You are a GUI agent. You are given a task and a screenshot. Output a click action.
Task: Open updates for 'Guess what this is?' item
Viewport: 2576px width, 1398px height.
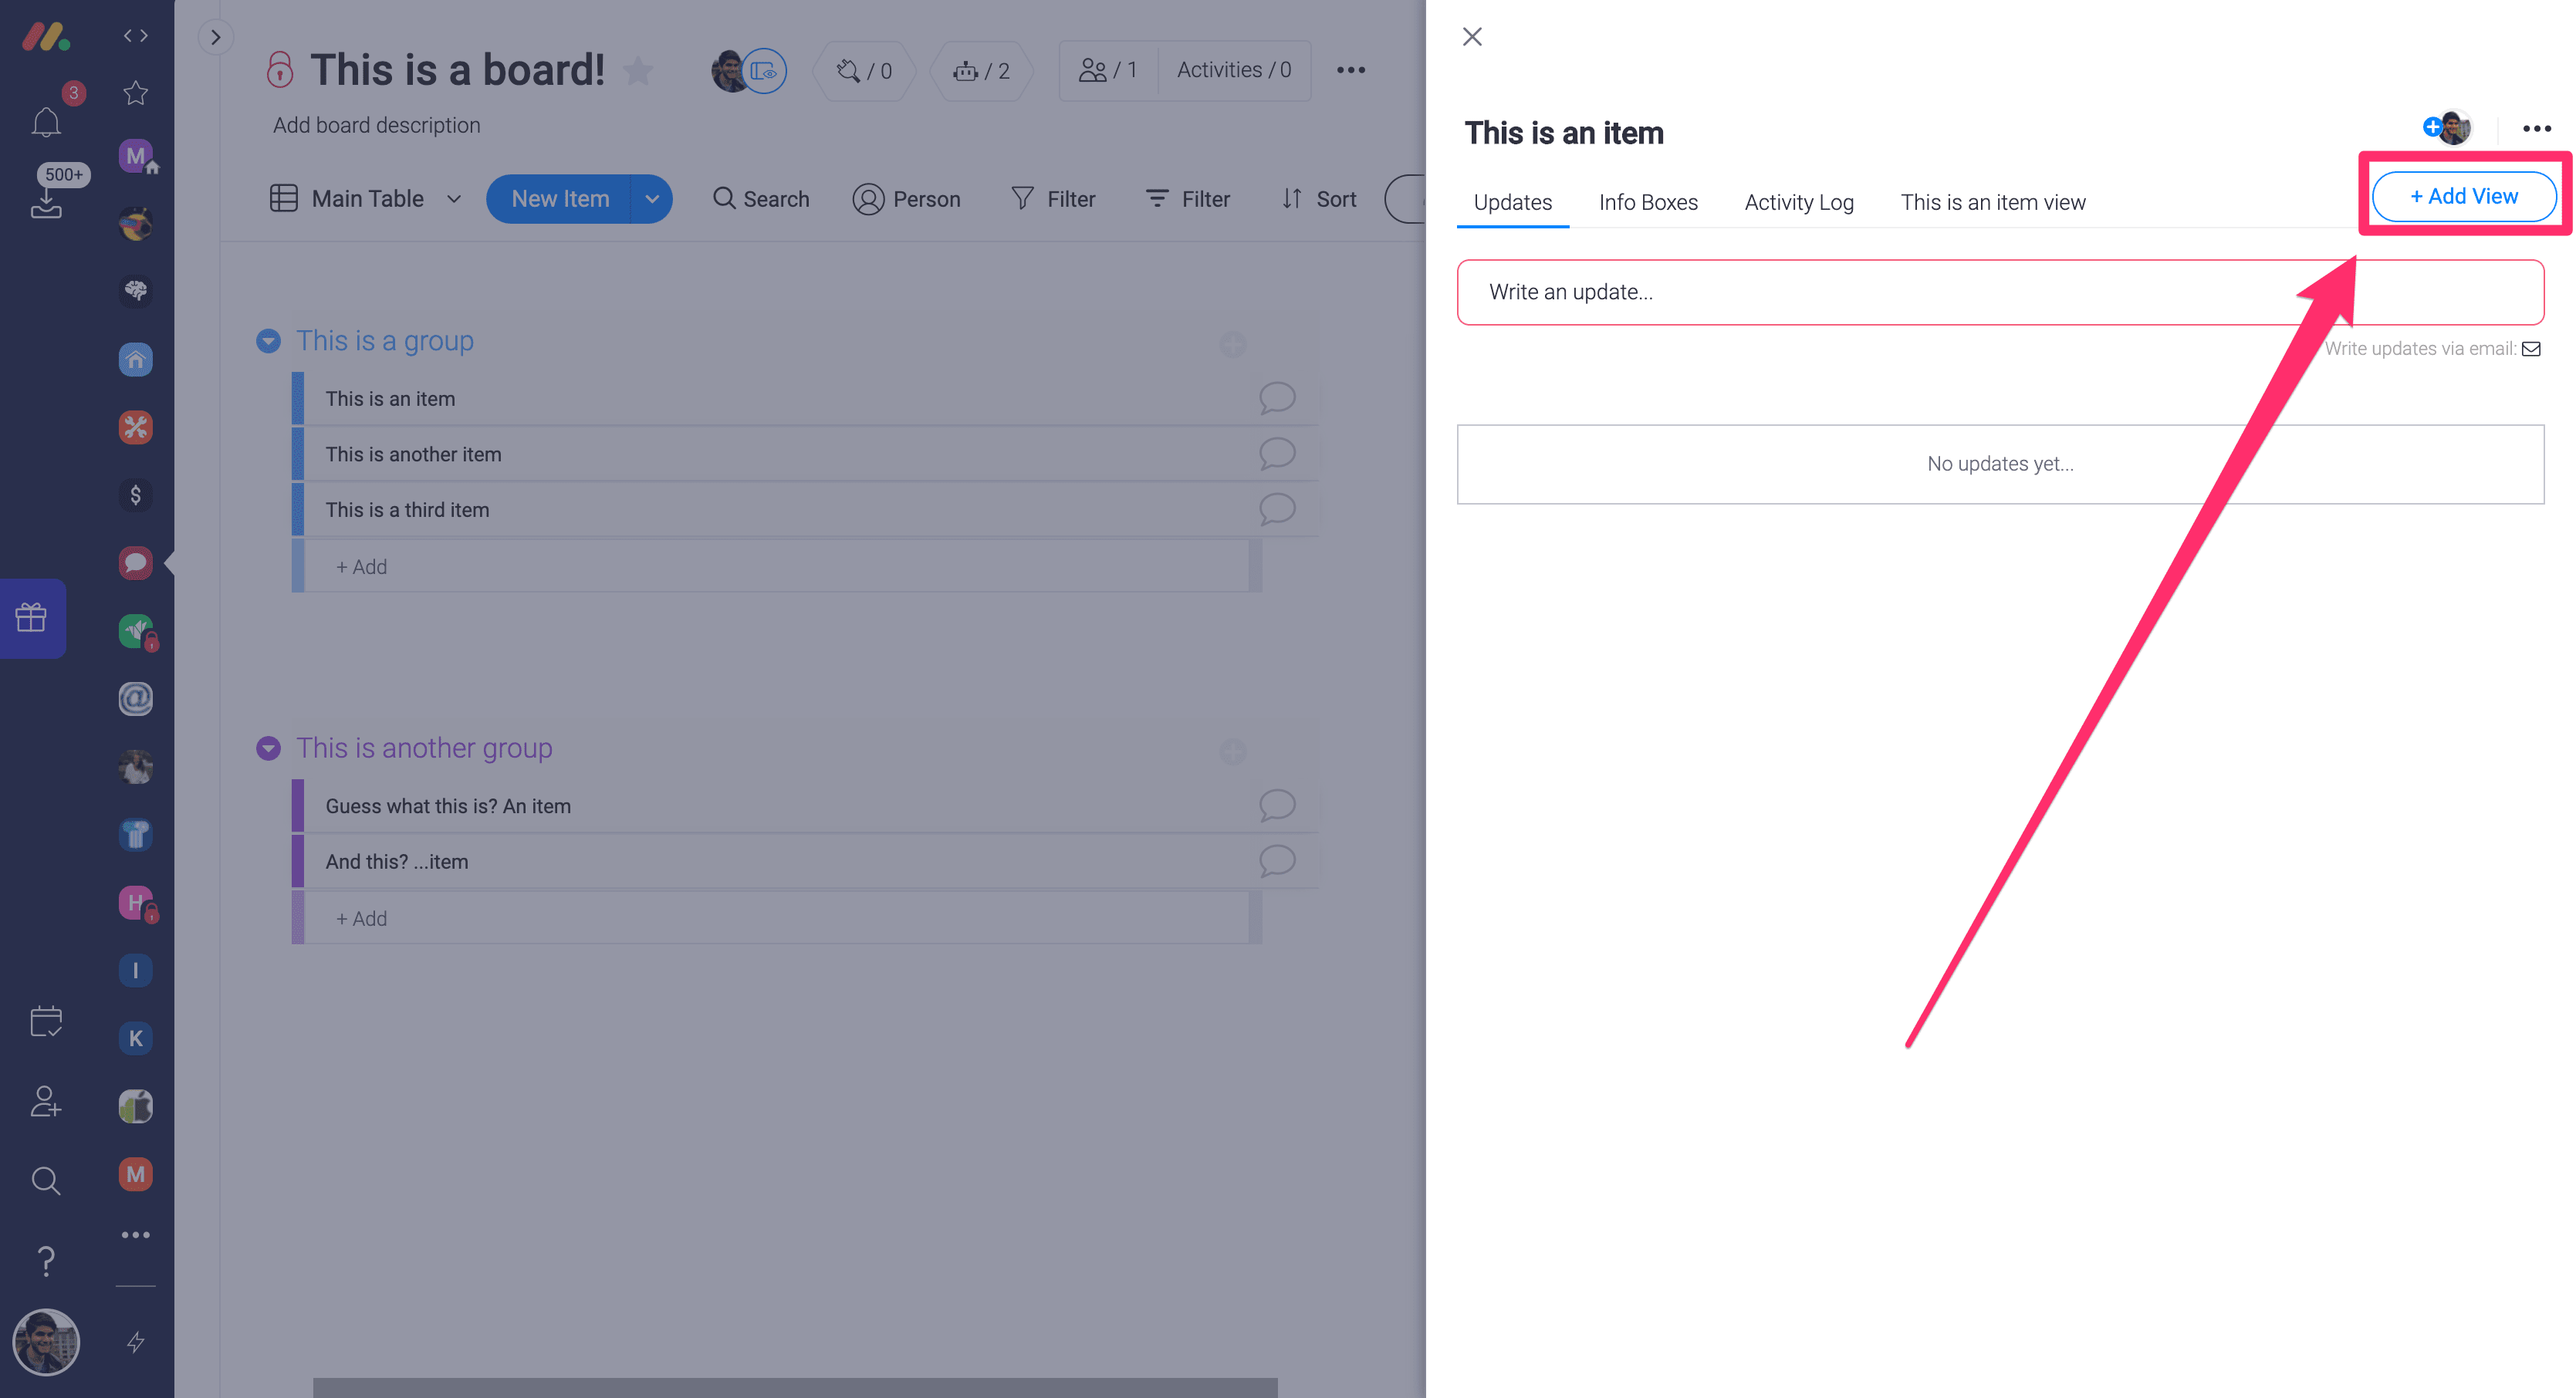[1277, 806]
